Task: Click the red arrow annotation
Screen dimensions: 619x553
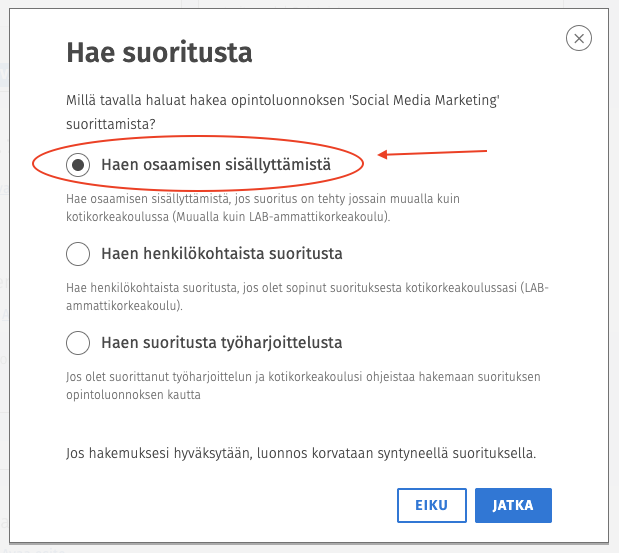Action: (432, 153)
